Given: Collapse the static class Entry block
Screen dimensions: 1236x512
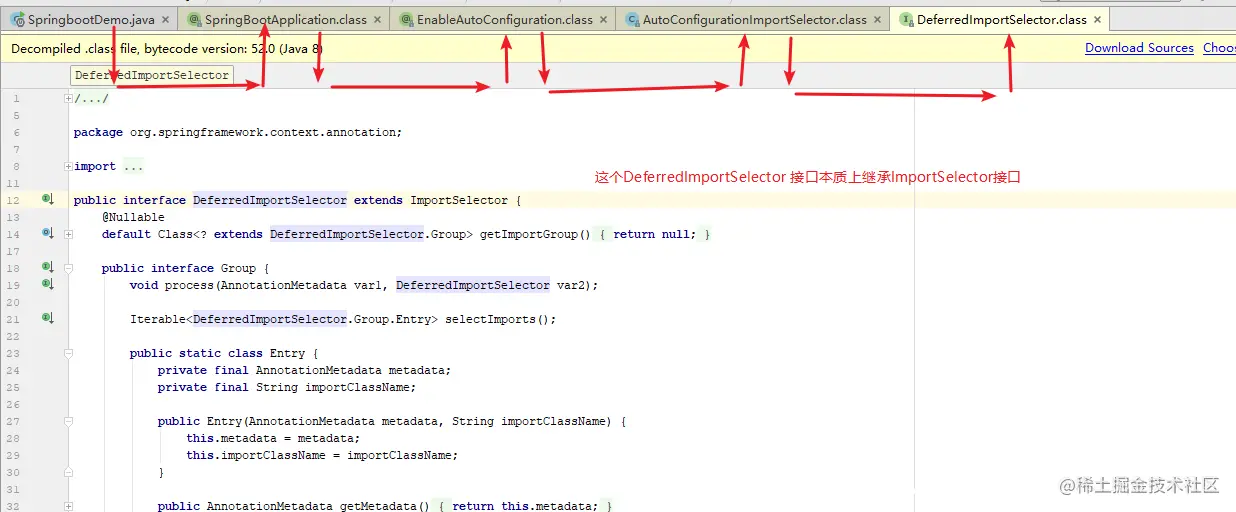Looking at the screenshot, I should (68, 353).
